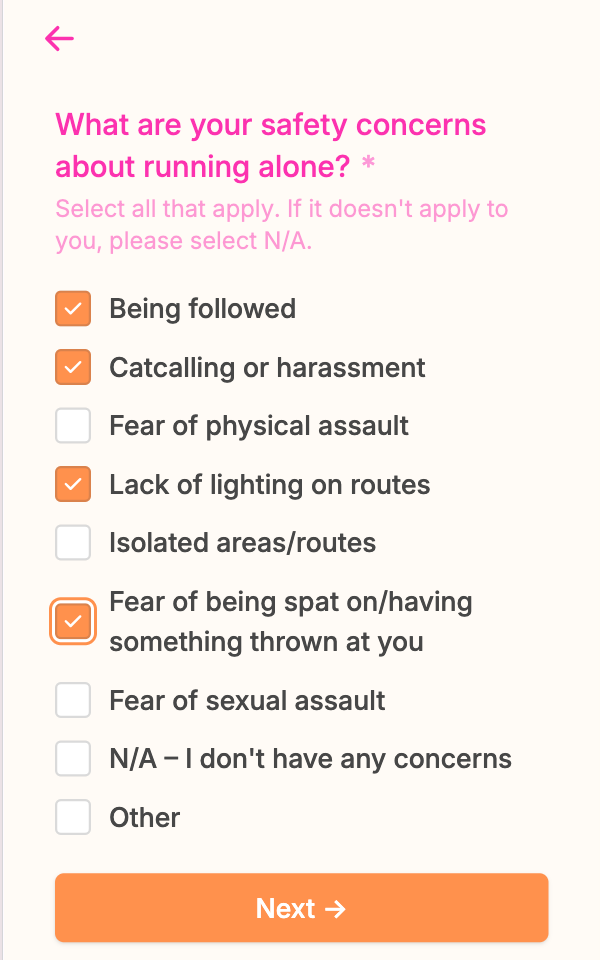Screen dimensions: 600x960
Task: Uncheck Lack of lighting on routes
Action: (73, 485)
